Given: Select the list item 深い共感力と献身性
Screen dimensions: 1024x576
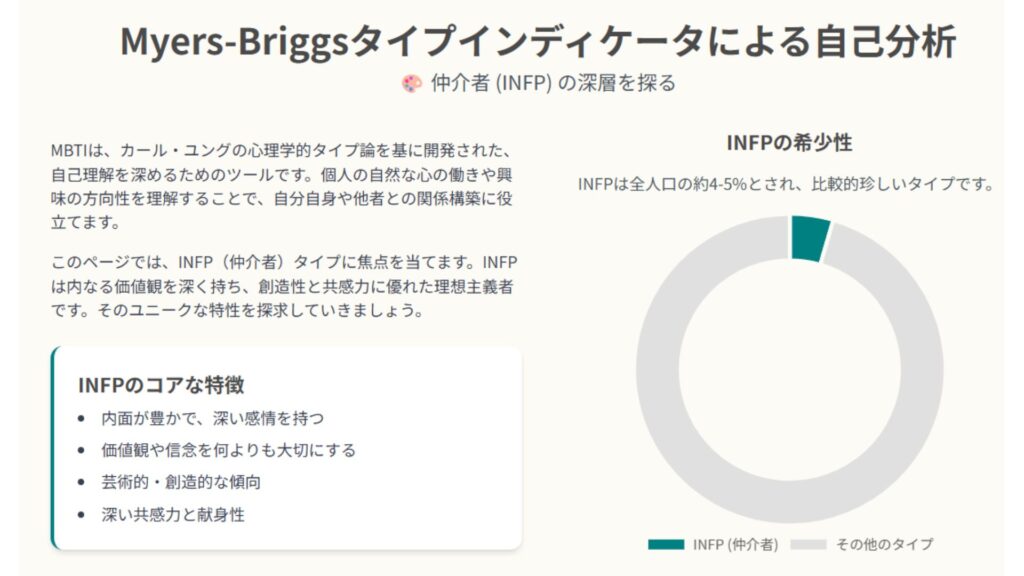Looking at the screenshot, I should tap(173, 515).
